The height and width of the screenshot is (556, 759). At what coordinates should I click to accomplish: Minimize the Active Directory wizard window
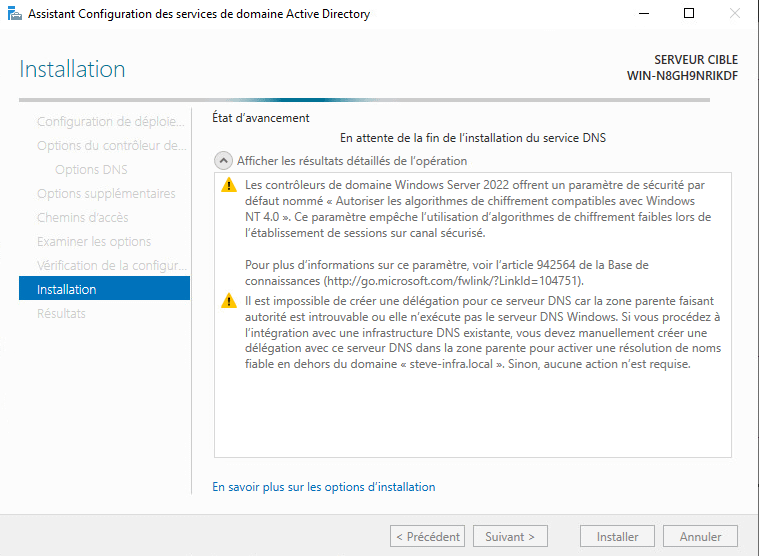click(643, 14)
